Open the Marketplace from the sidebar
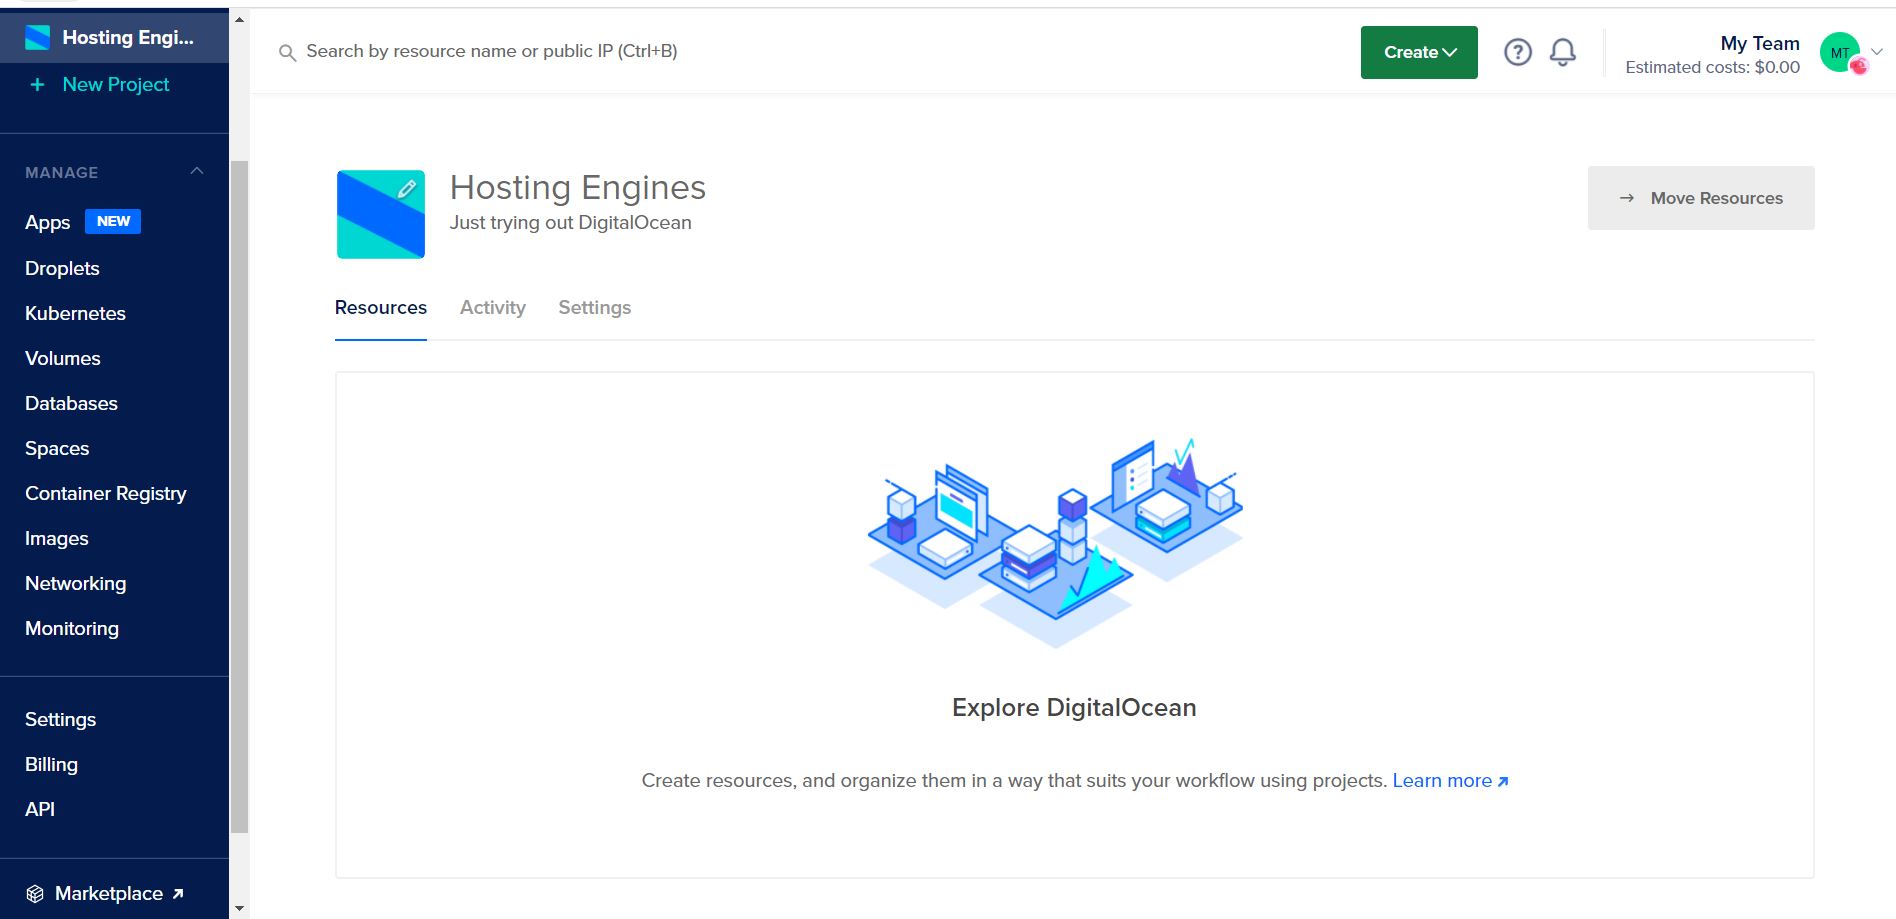The width and height of the screenshot is (1896, 919). (x=105, y=893)
